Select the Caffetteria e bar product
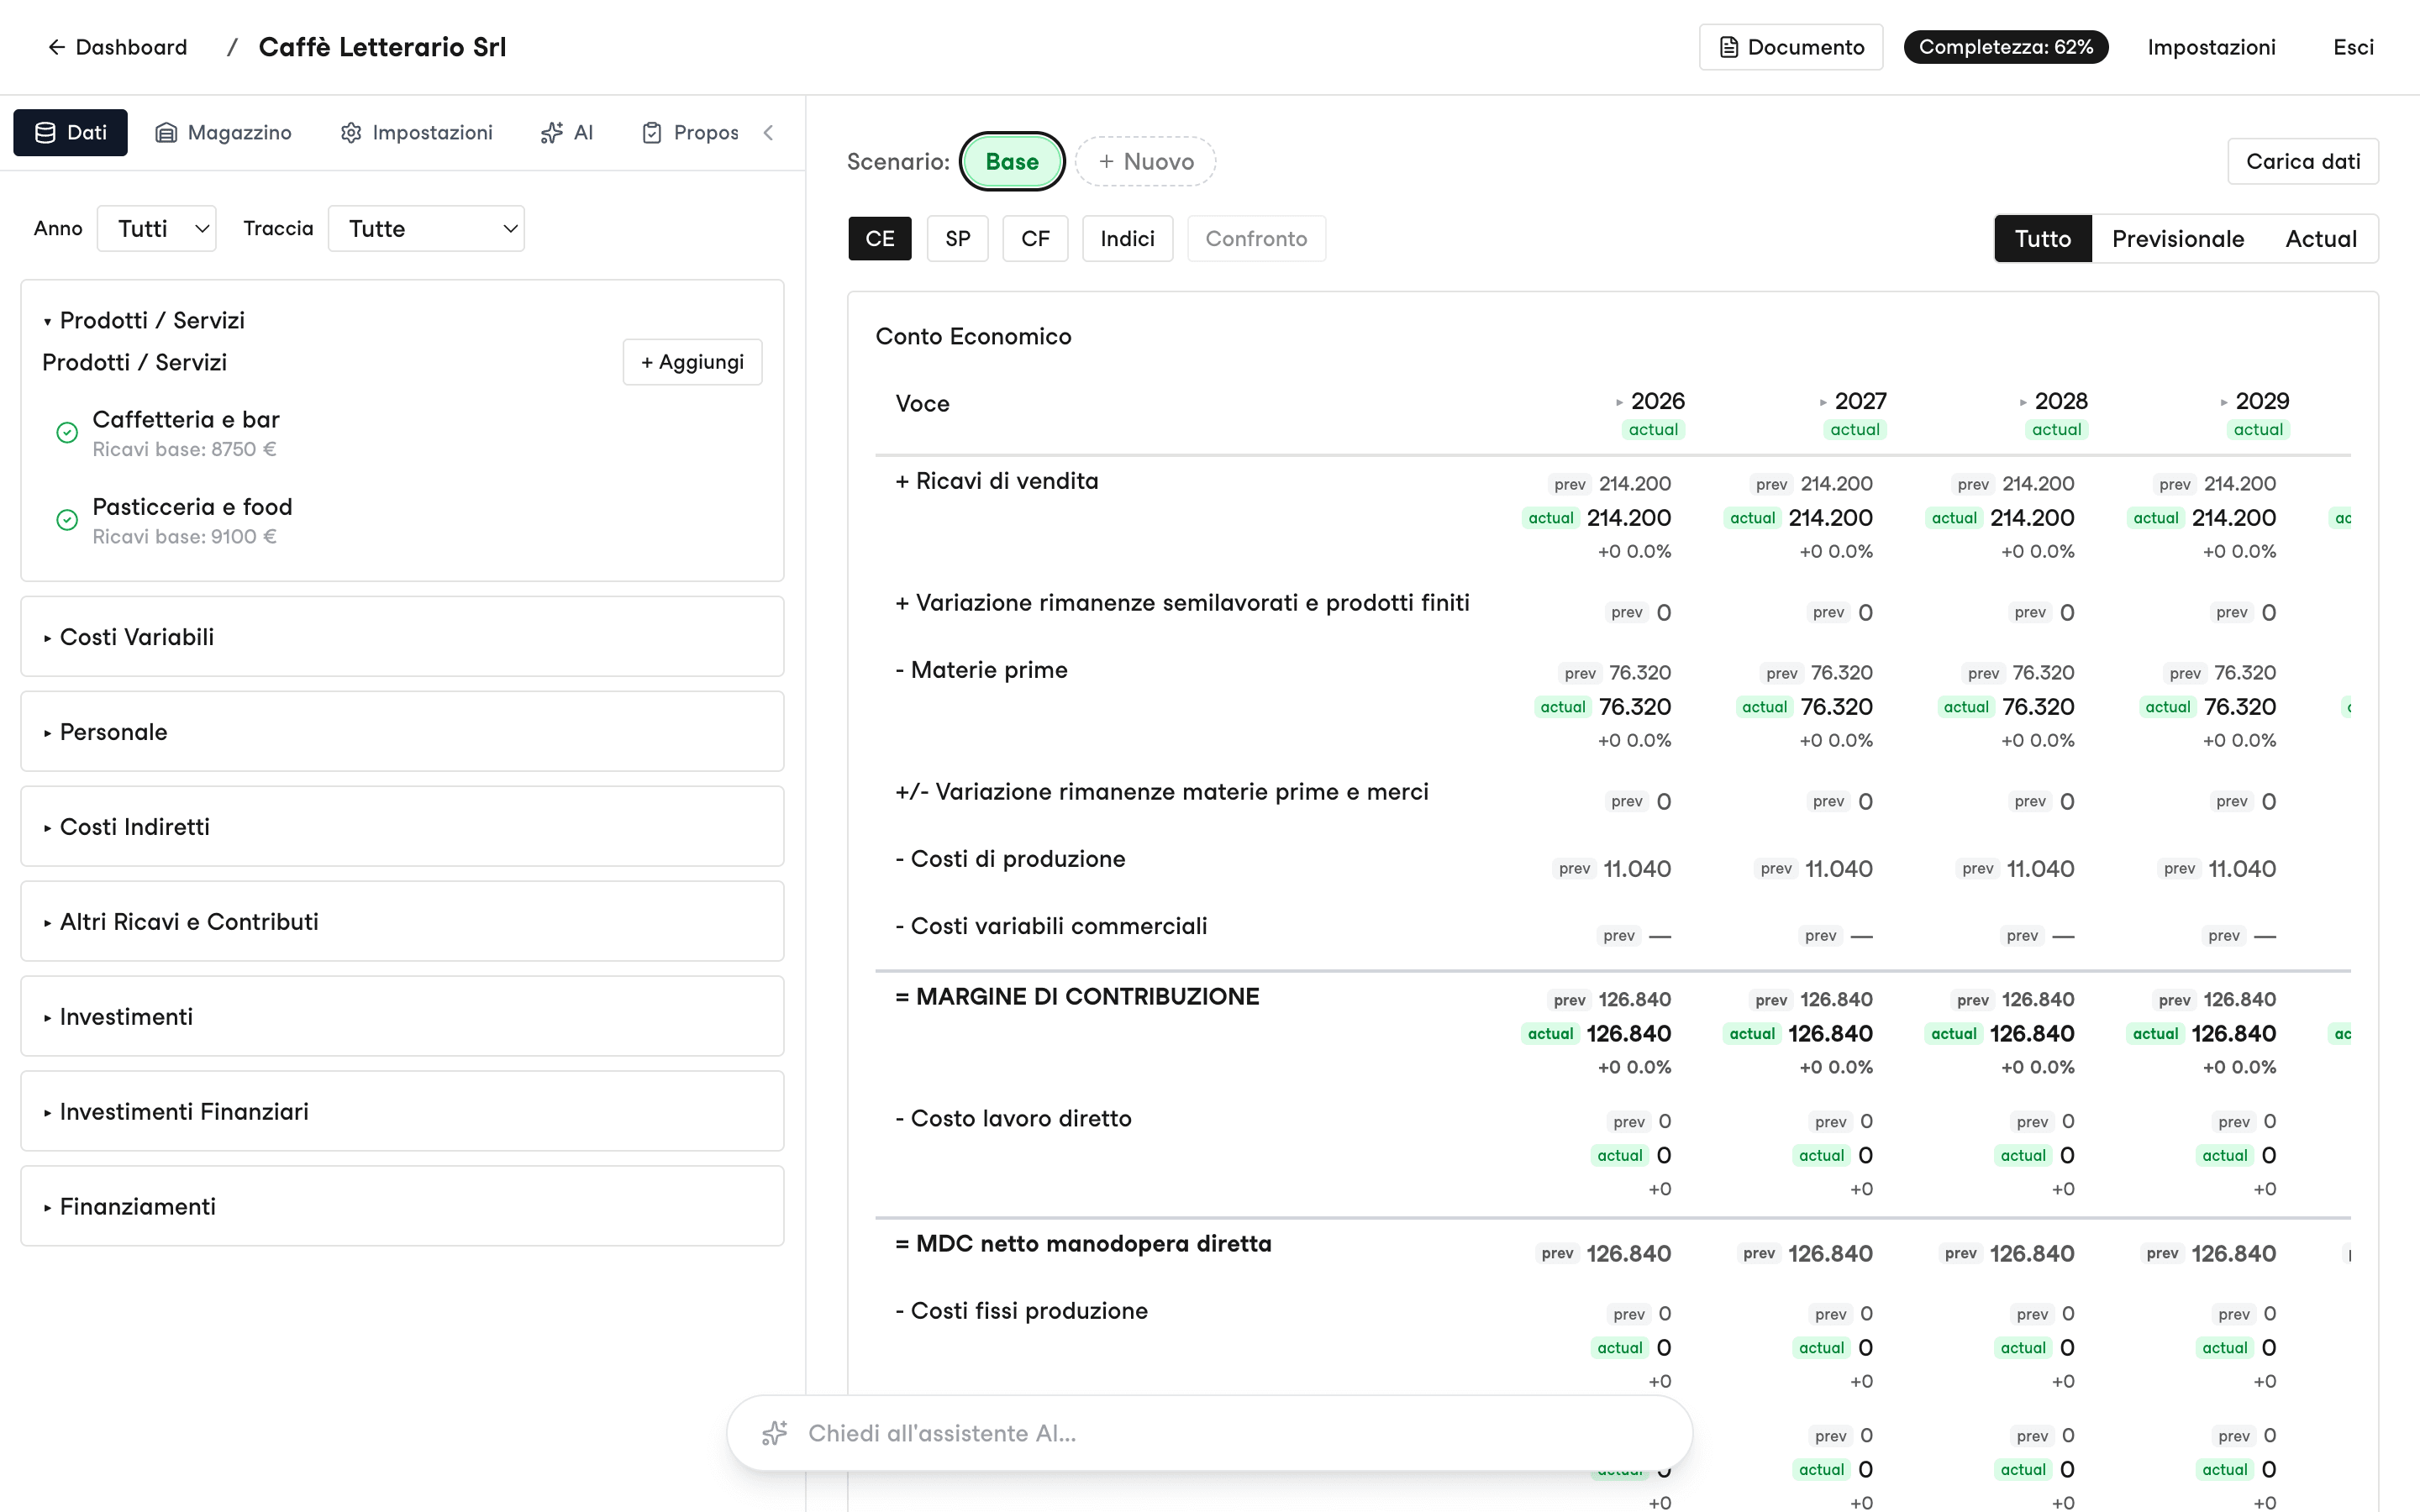The image size is (2420, 1512). 186,433
